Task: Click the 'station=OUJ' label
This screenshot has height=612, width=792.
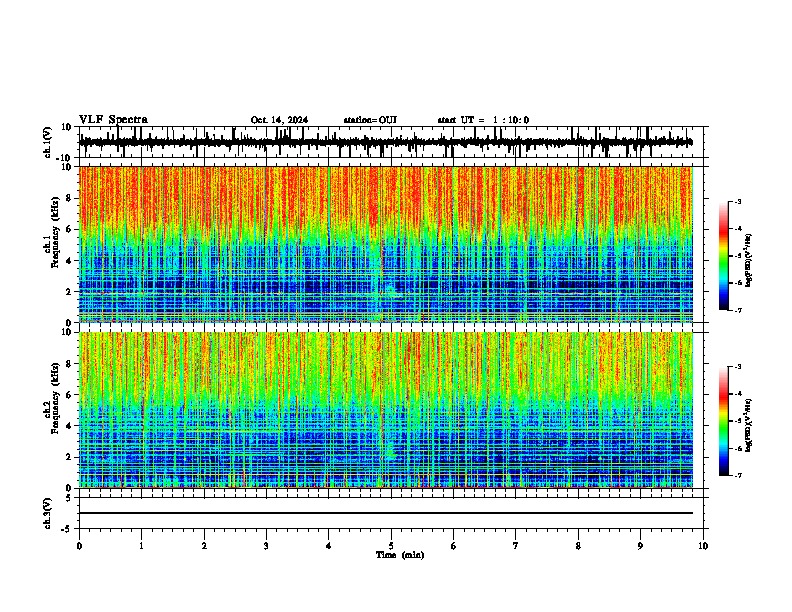Action: tap(370, 120)
